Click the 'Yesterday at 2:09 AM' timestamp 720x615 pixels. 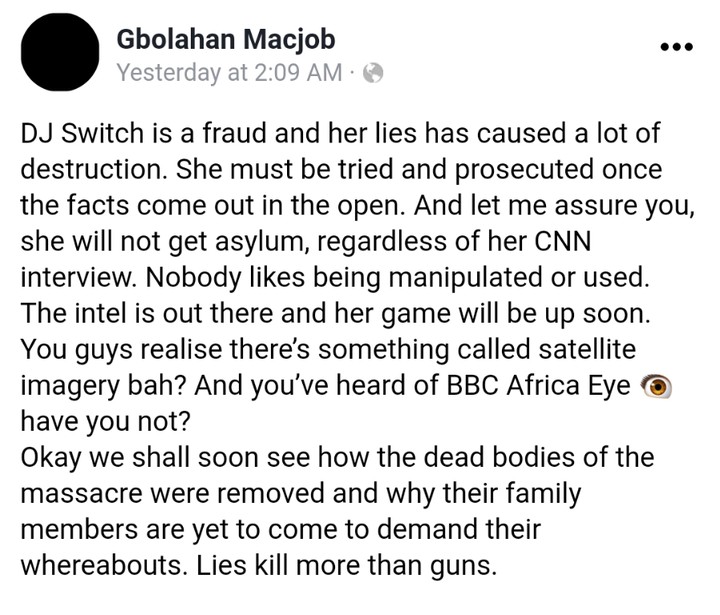(x=228, y=72)
